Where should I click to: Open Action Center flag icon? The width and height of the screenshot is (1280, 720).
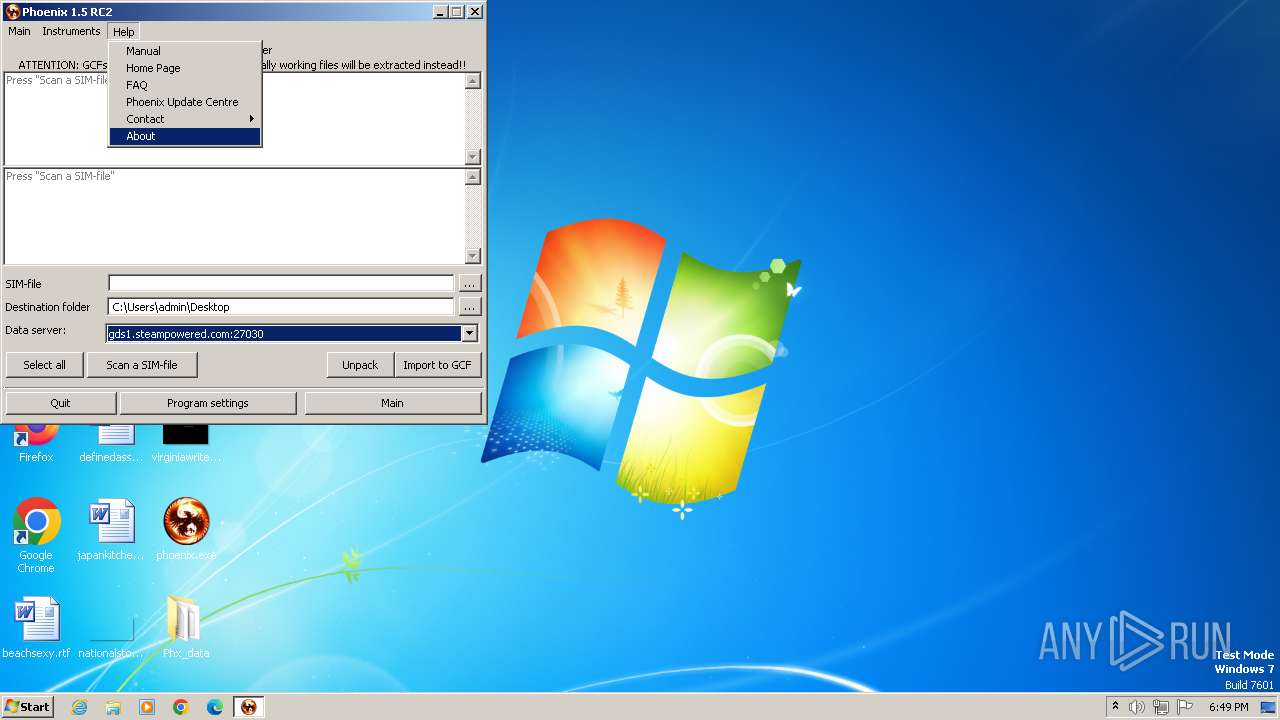pos(1185,707)
